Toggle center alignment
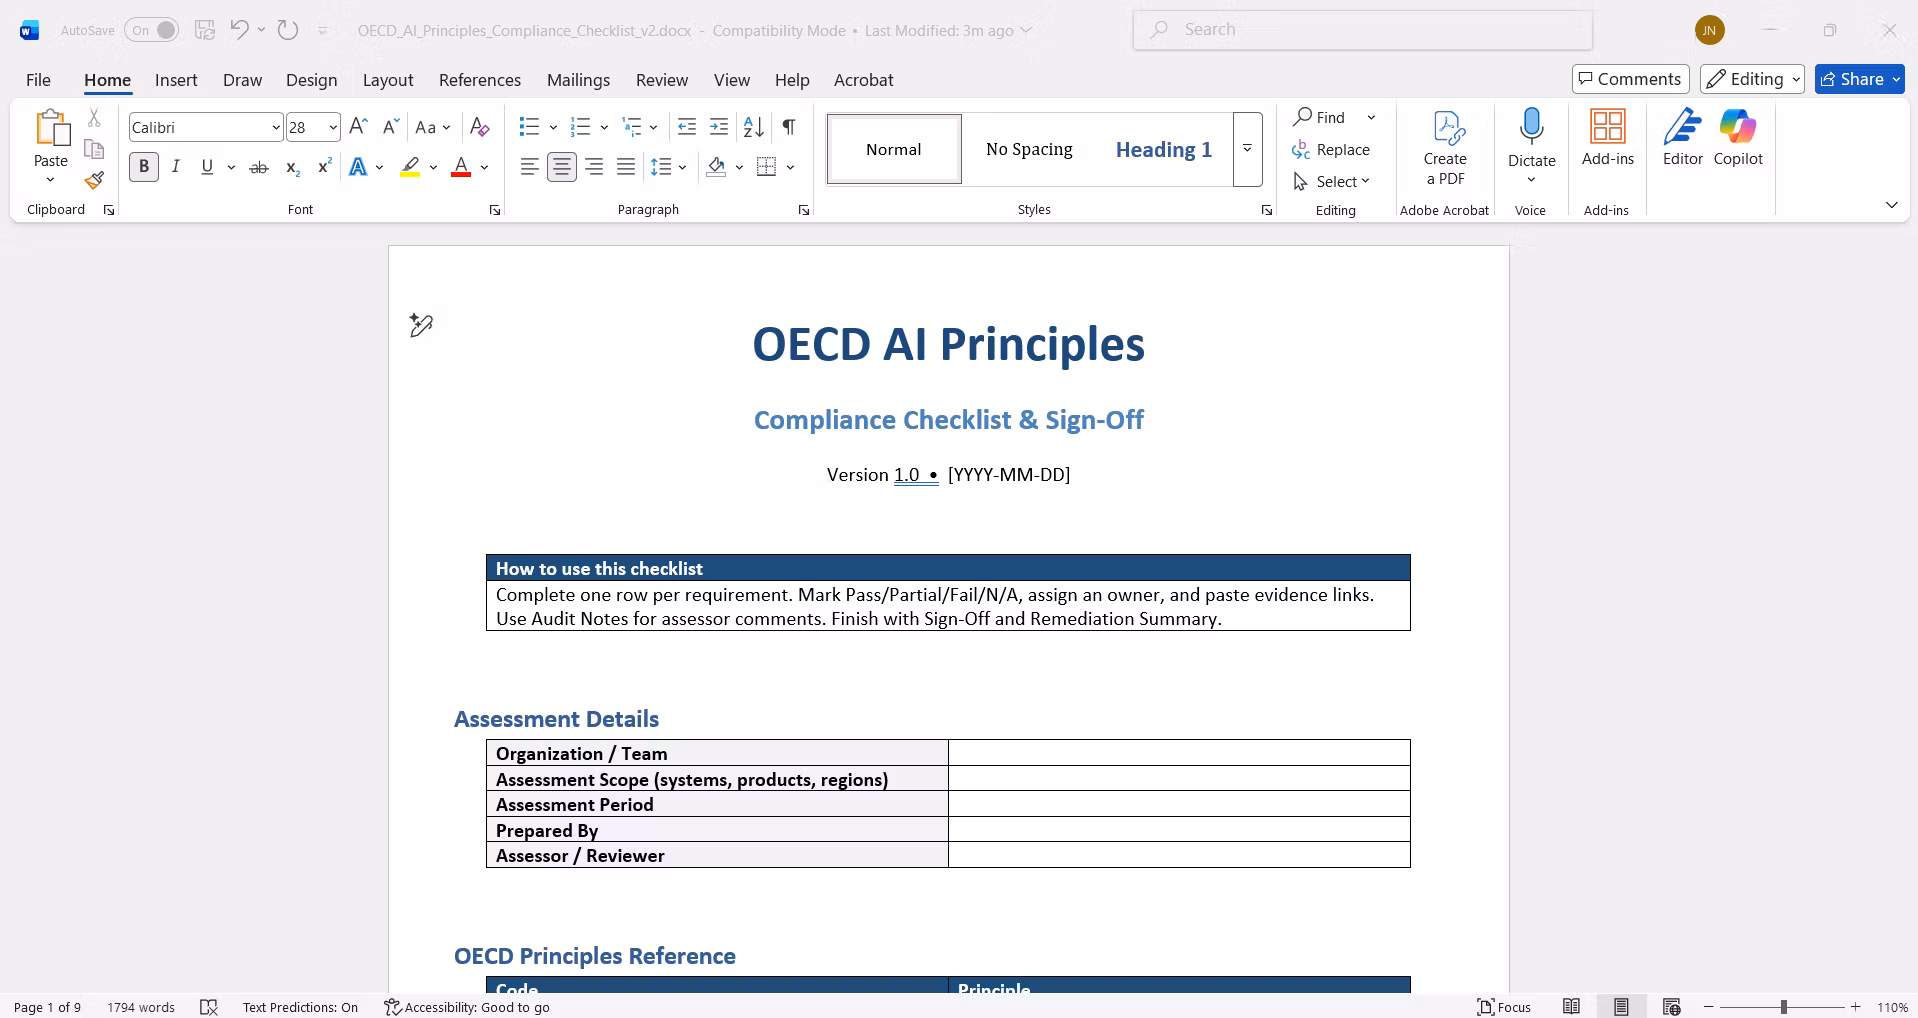The image size is (1918, 1018). (562, 167)
